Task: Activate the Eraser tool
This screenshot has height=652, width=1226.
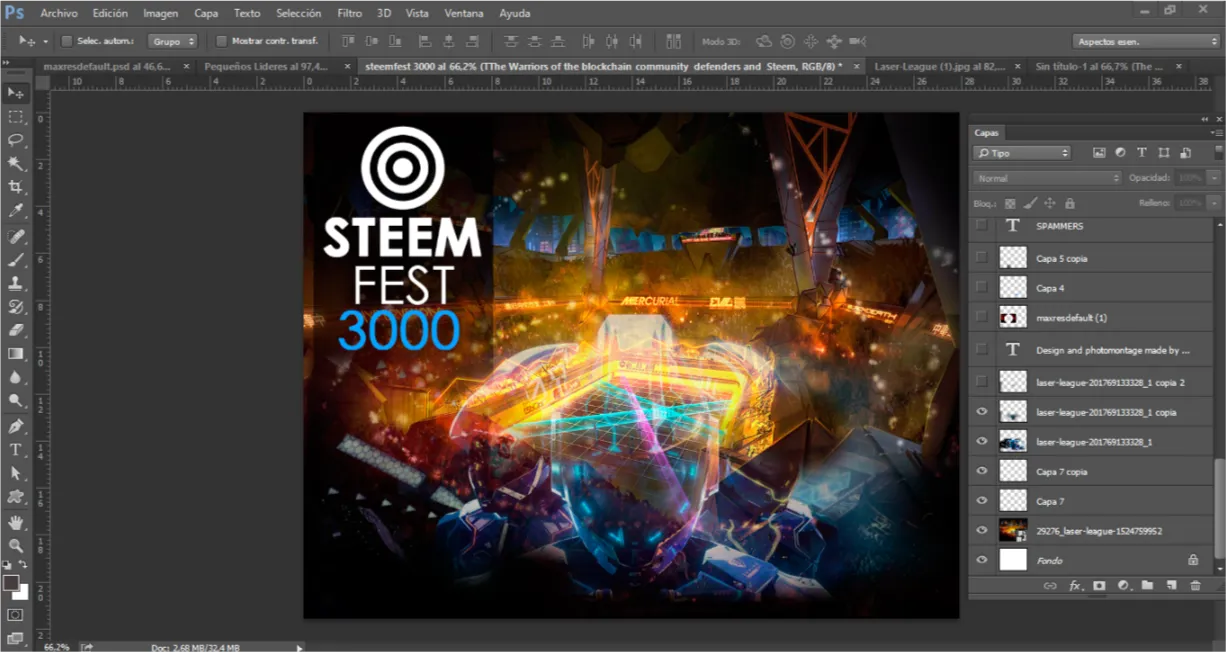Action: (x=16, y=330)
